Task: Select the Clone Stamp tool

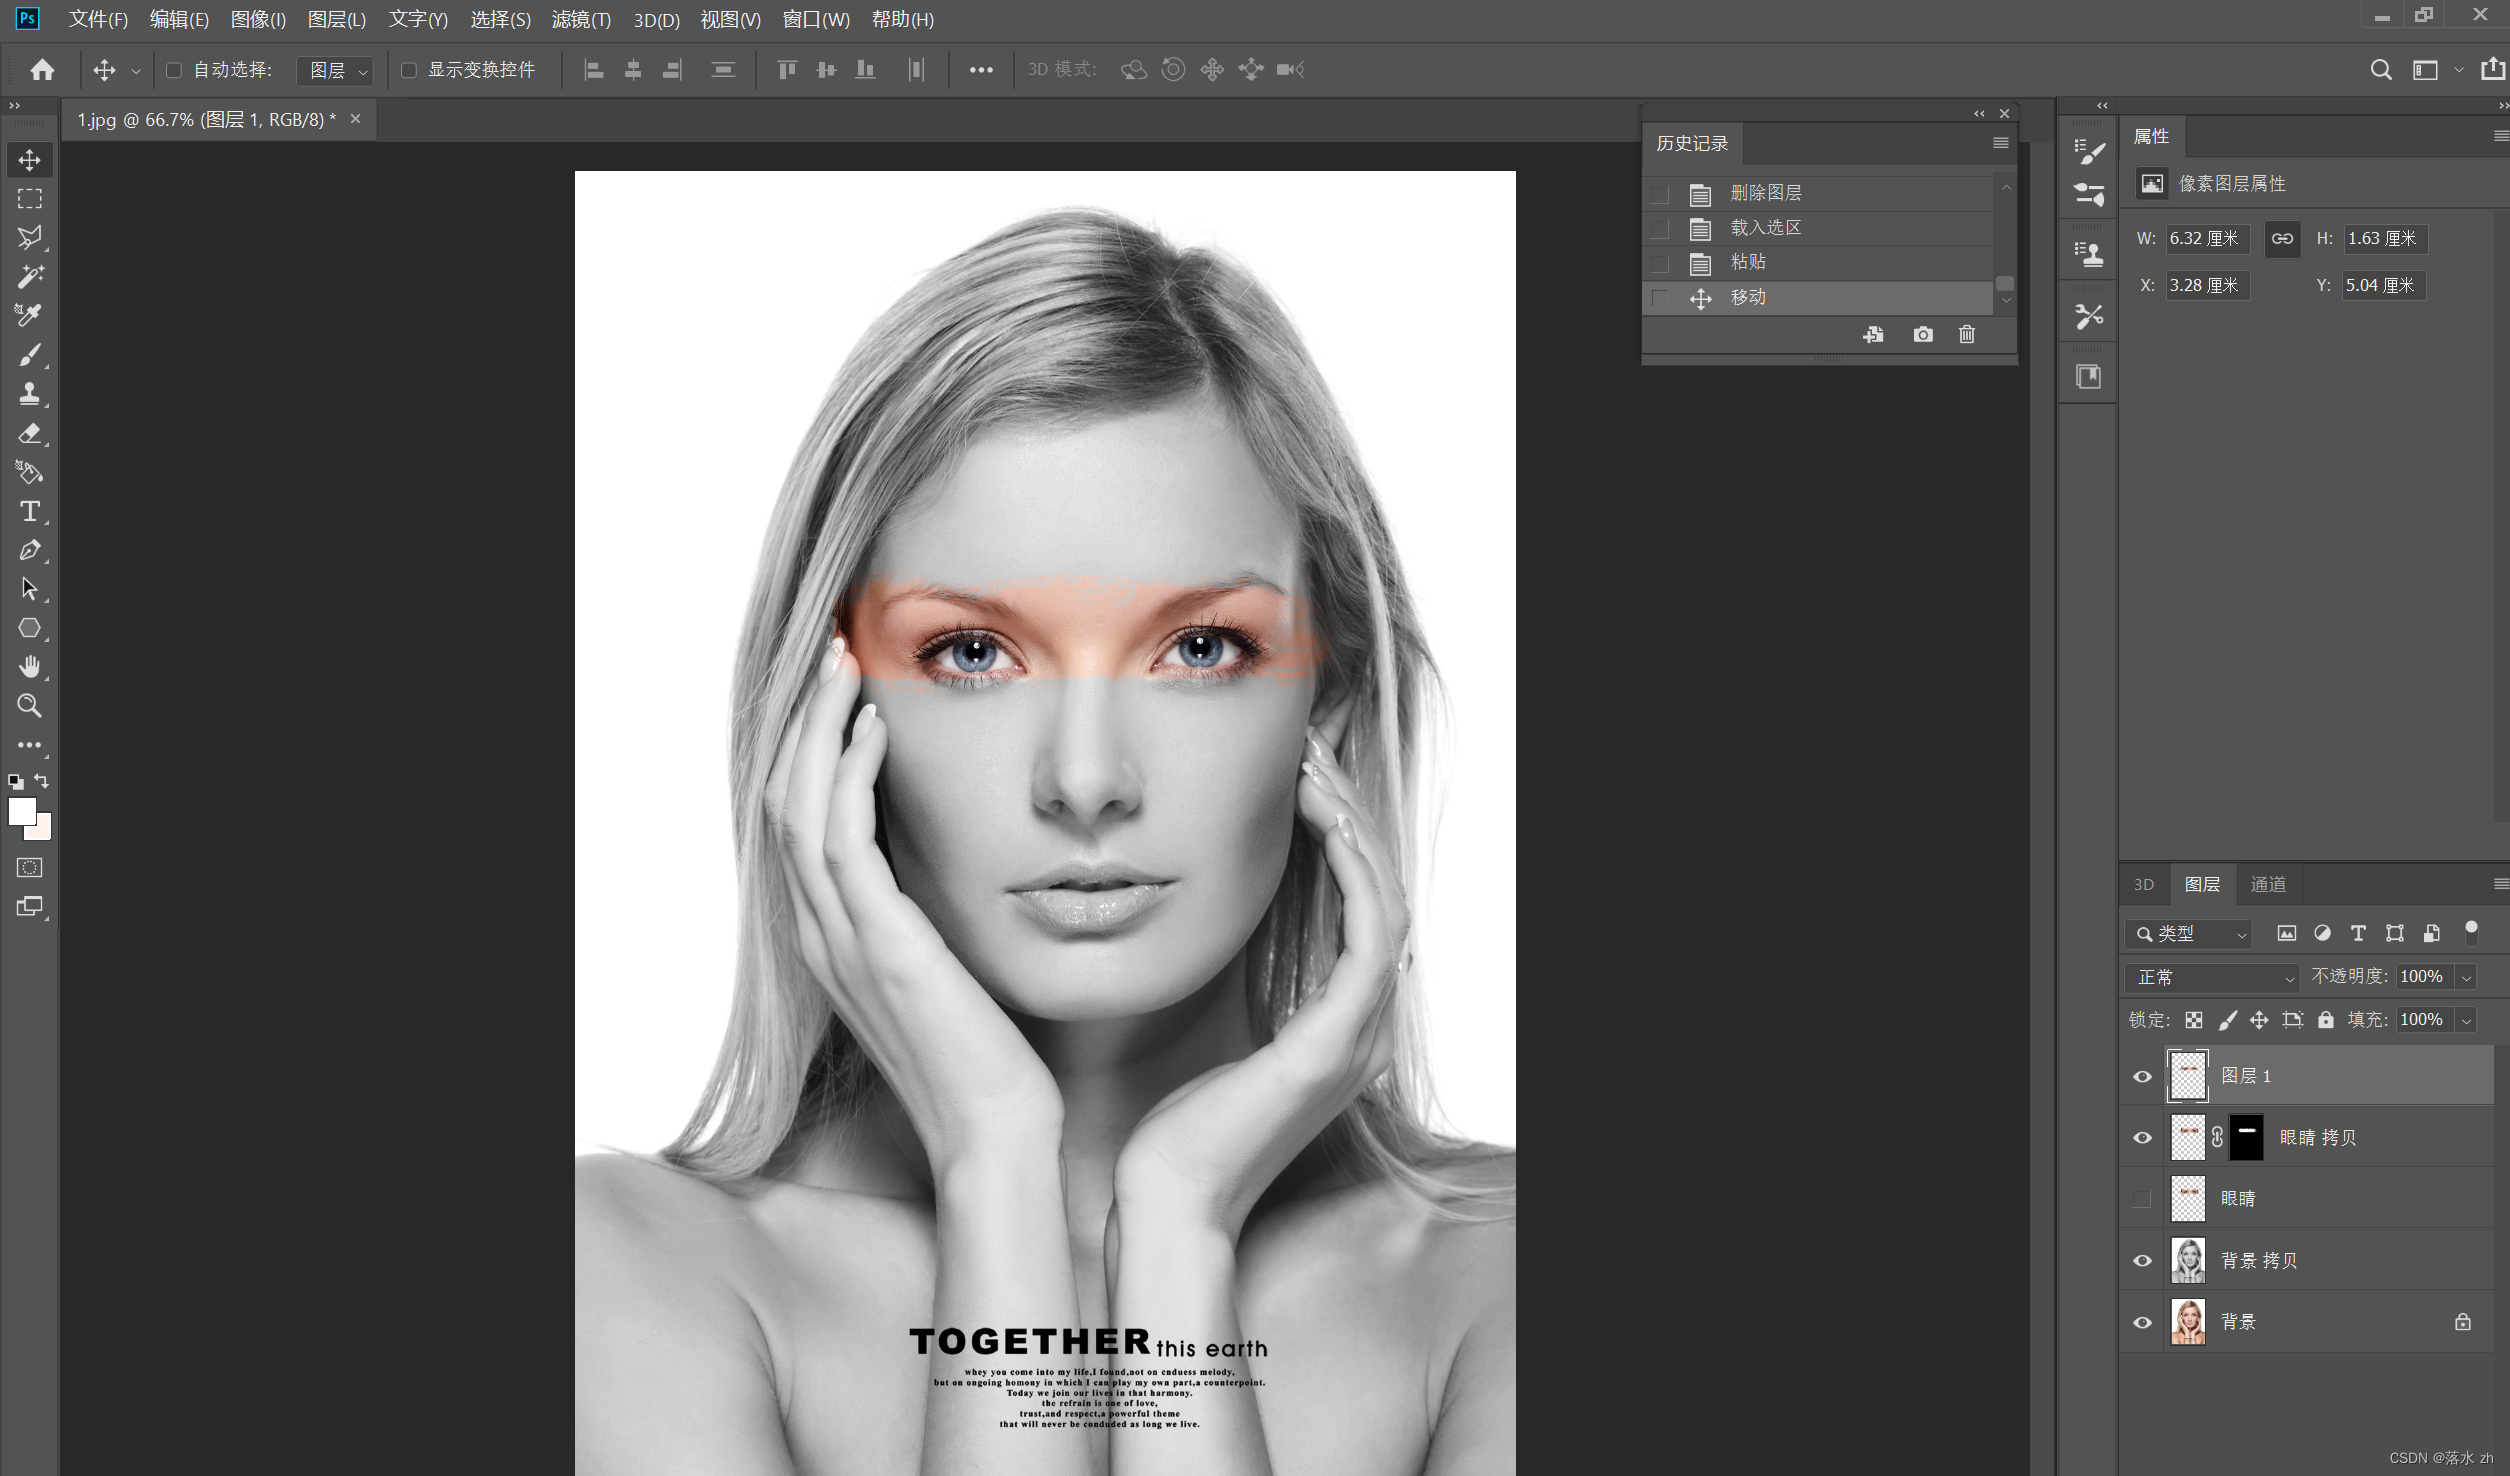Action: (29, 394)
